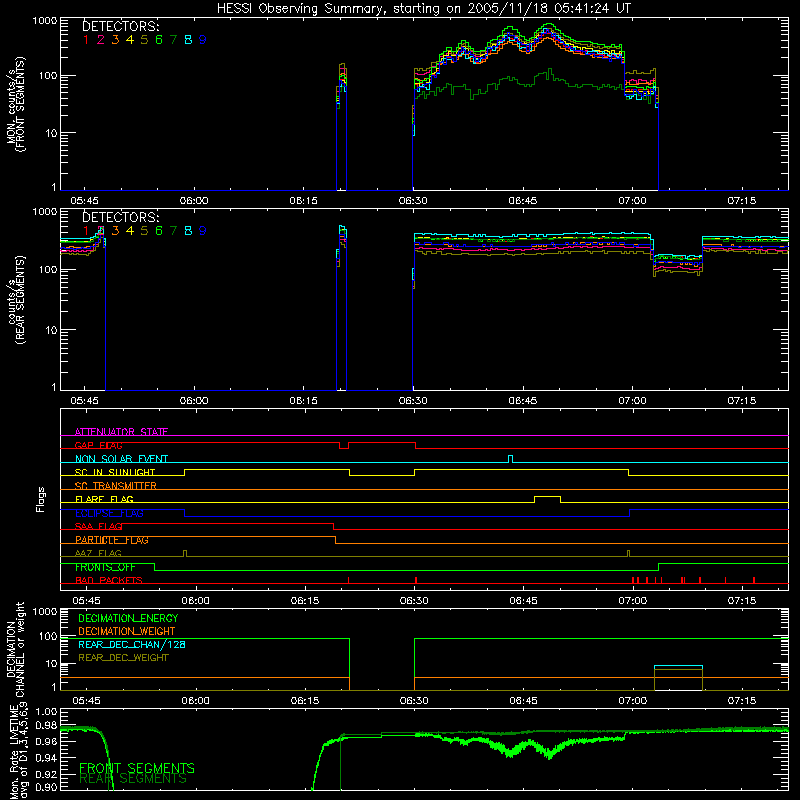Select blue detector number 9 in the rear segments legend
Image resolution: width=800 pixels, height=800 pixels.
203,231
